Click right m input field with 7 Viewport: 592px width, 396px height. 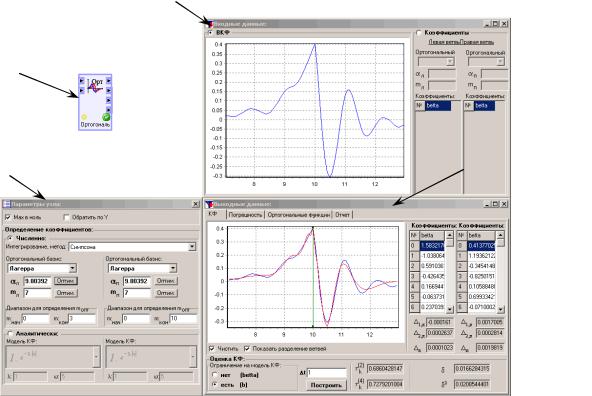(137, 293)
